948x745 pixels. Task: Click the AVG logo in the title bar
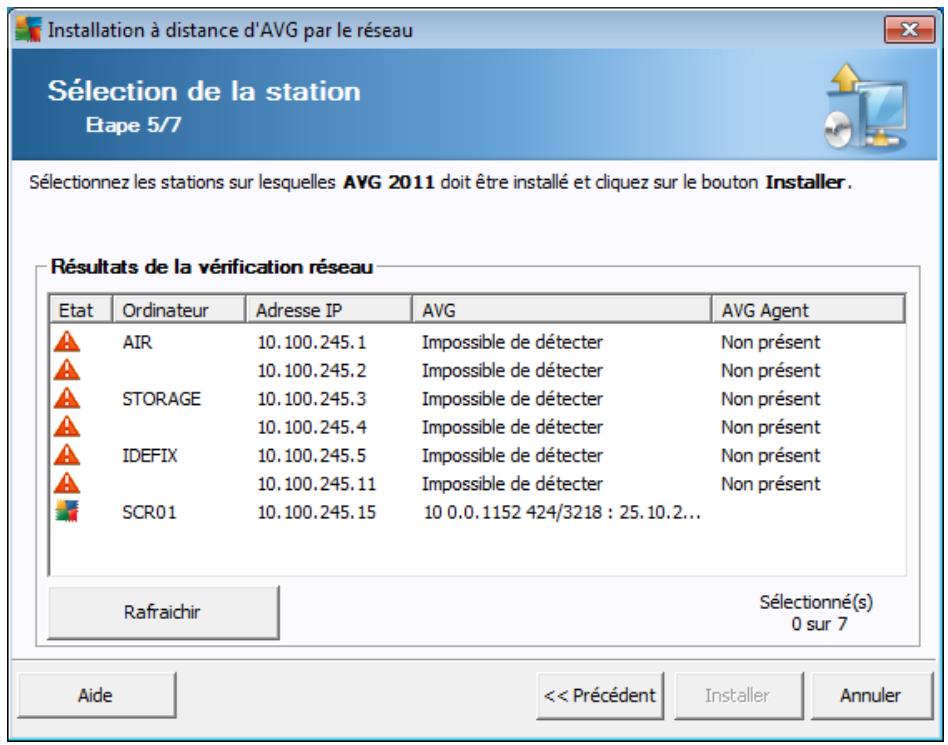coord(28,29)
